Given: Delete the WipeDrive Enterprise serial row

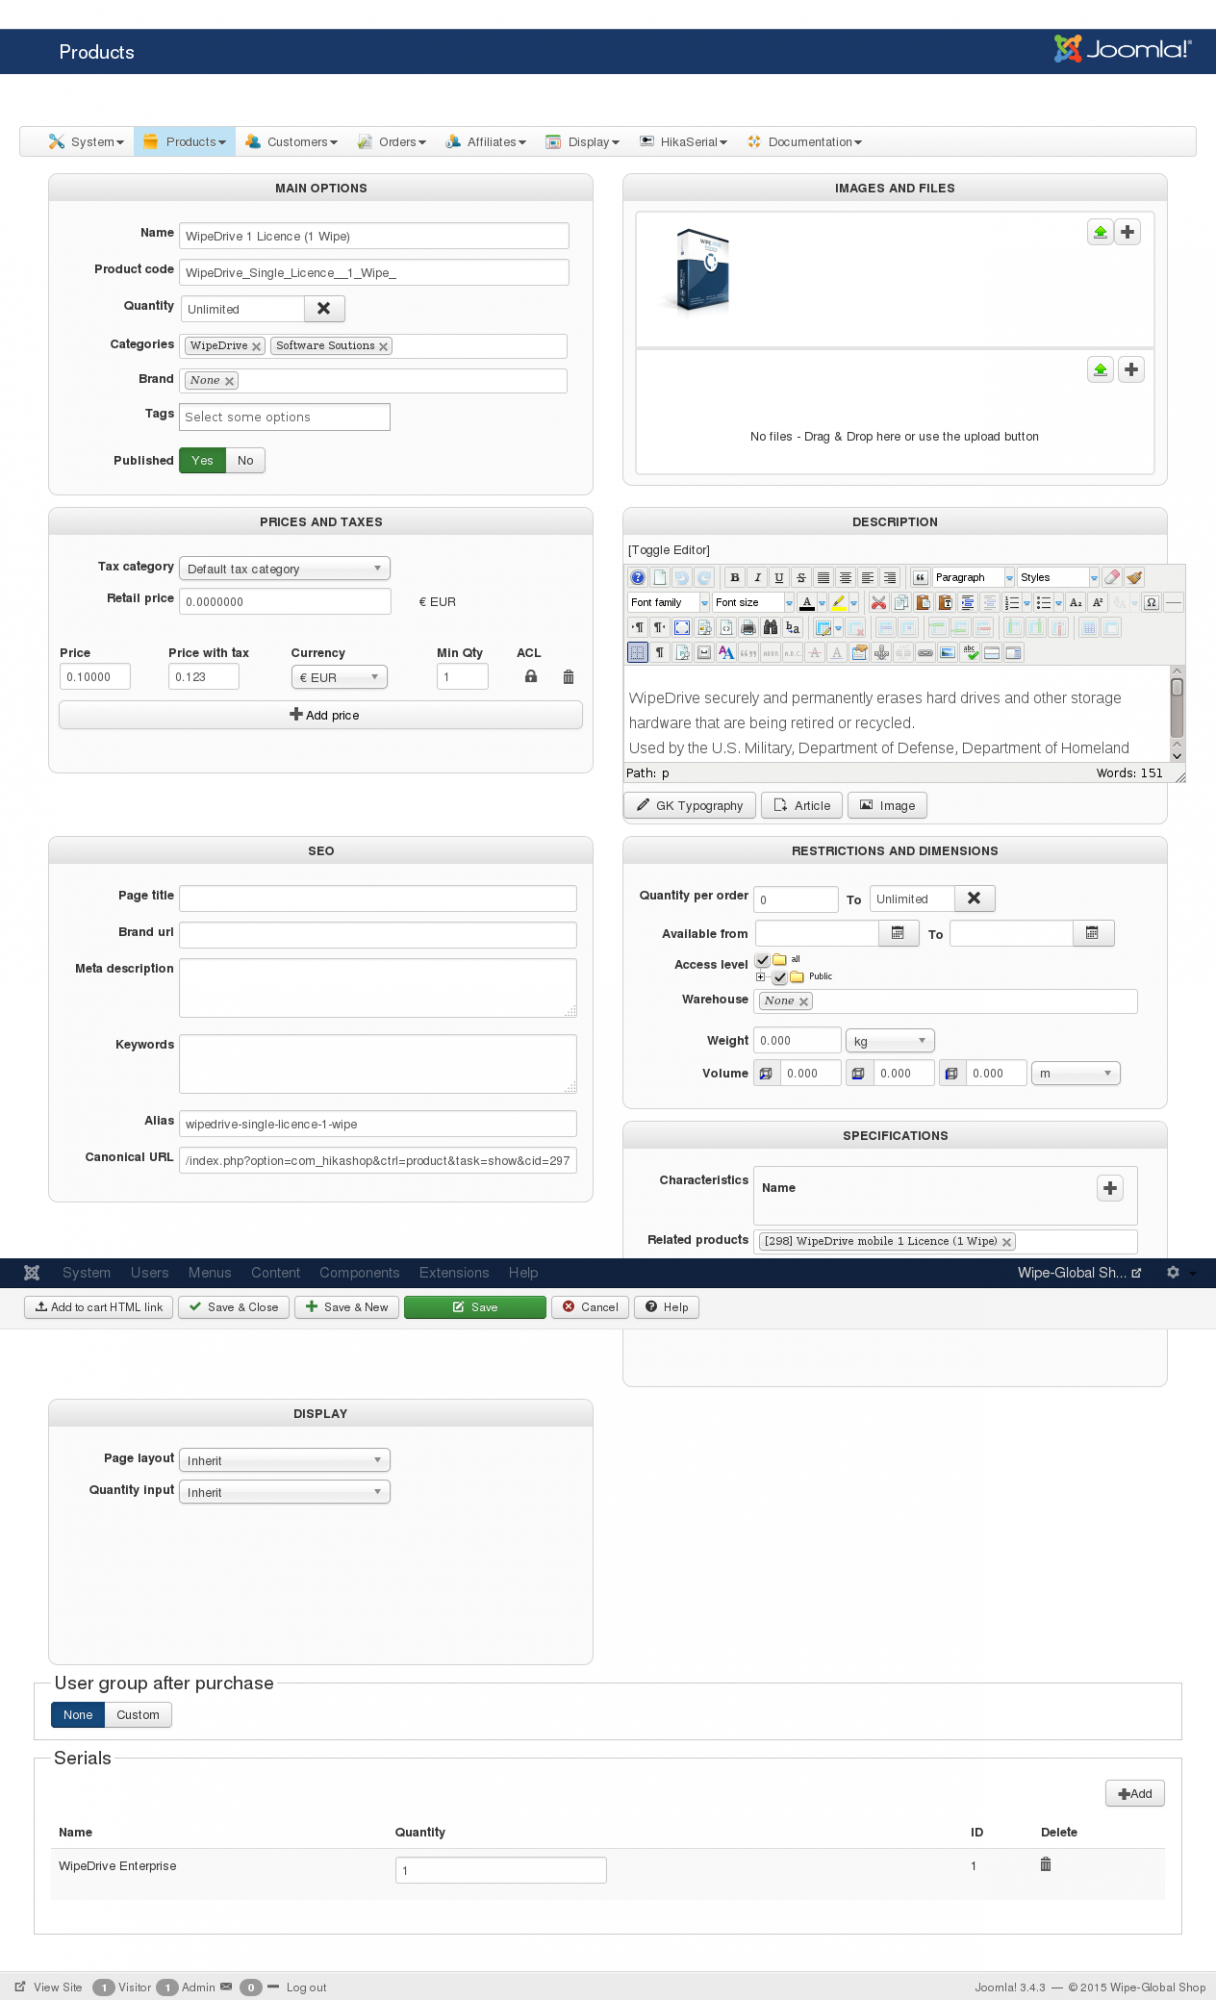Looking at the screenshot, I should 1046,1864.
